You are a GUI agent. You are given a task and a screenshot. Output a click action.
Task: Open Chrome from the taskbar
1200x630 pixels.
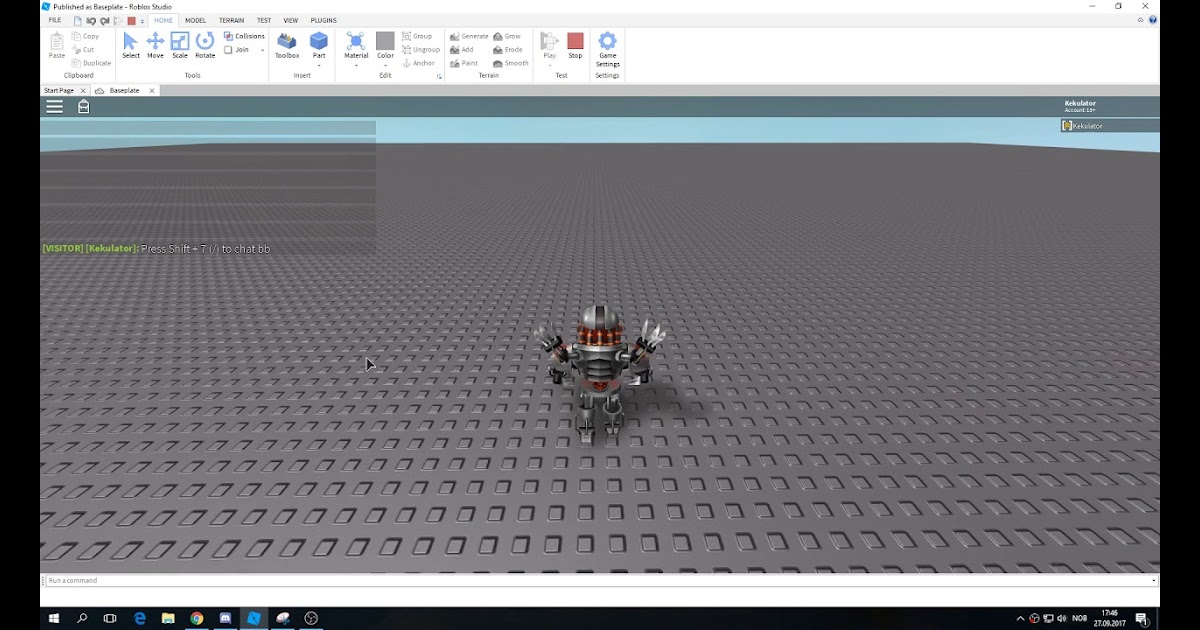pos(197,619)
